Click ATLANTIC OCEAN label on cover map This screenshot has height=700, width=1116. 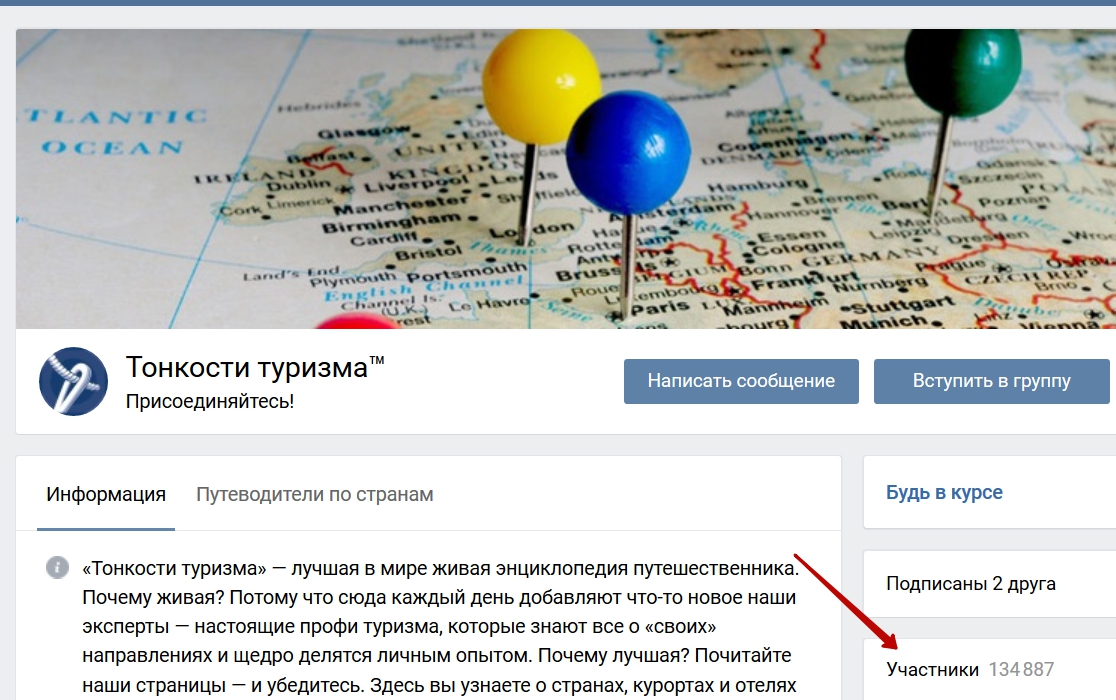coord(114,132)
